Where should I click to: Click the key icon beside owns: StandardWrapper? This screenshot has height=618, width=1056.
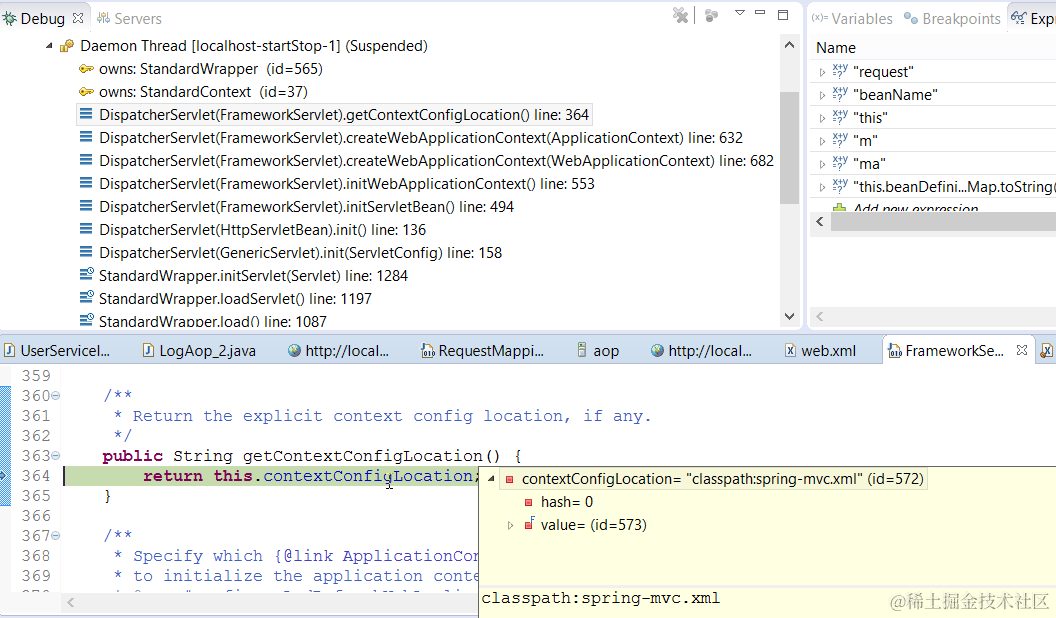[86, 69]
